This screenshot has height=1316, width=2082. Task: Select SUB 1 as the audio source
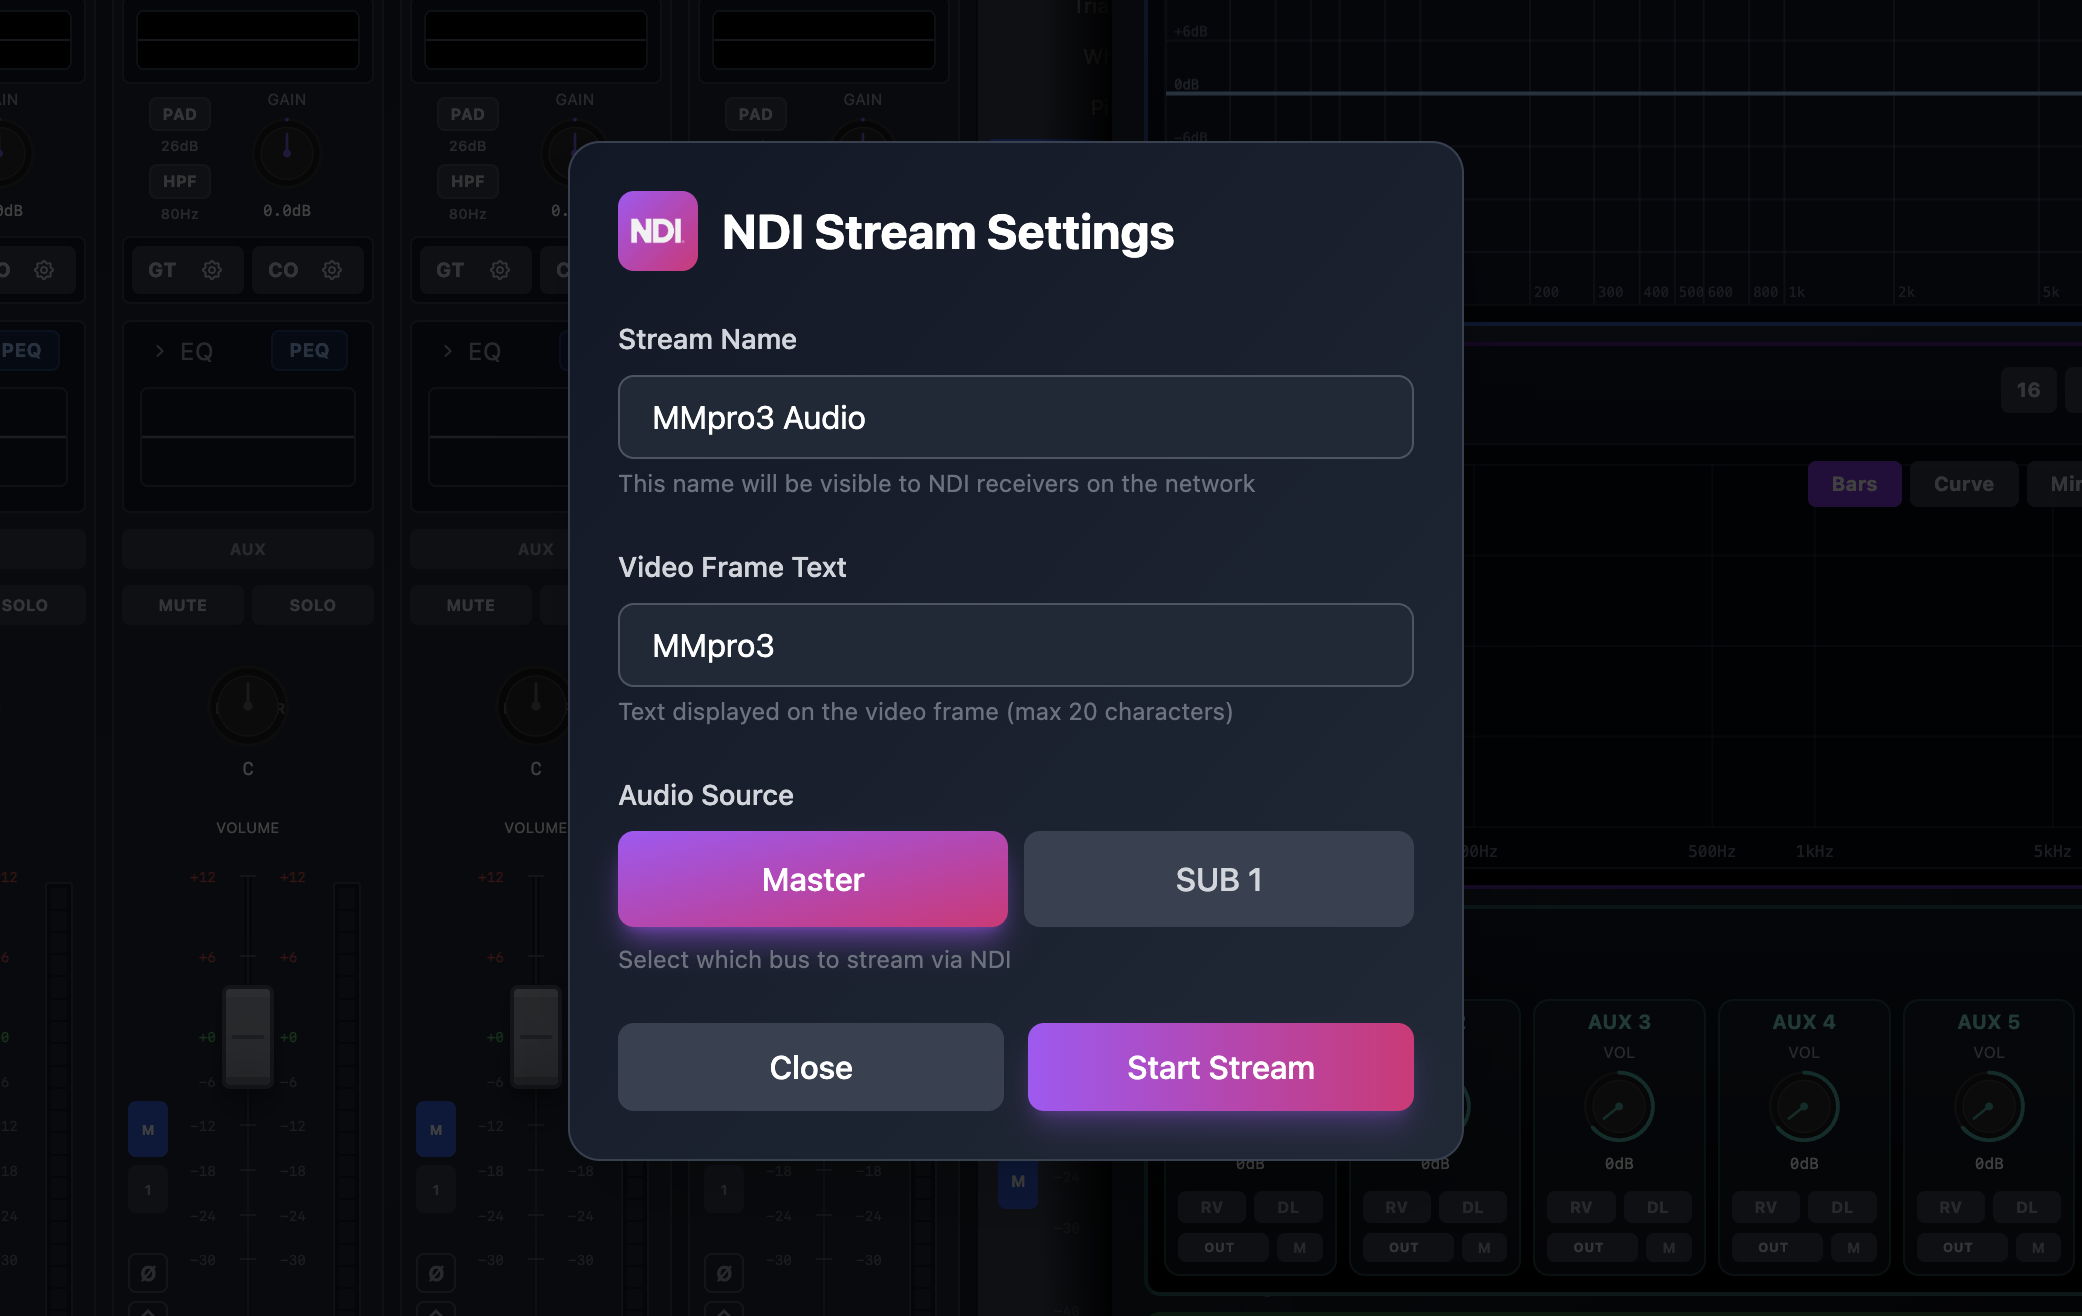tap(1218, 879)
